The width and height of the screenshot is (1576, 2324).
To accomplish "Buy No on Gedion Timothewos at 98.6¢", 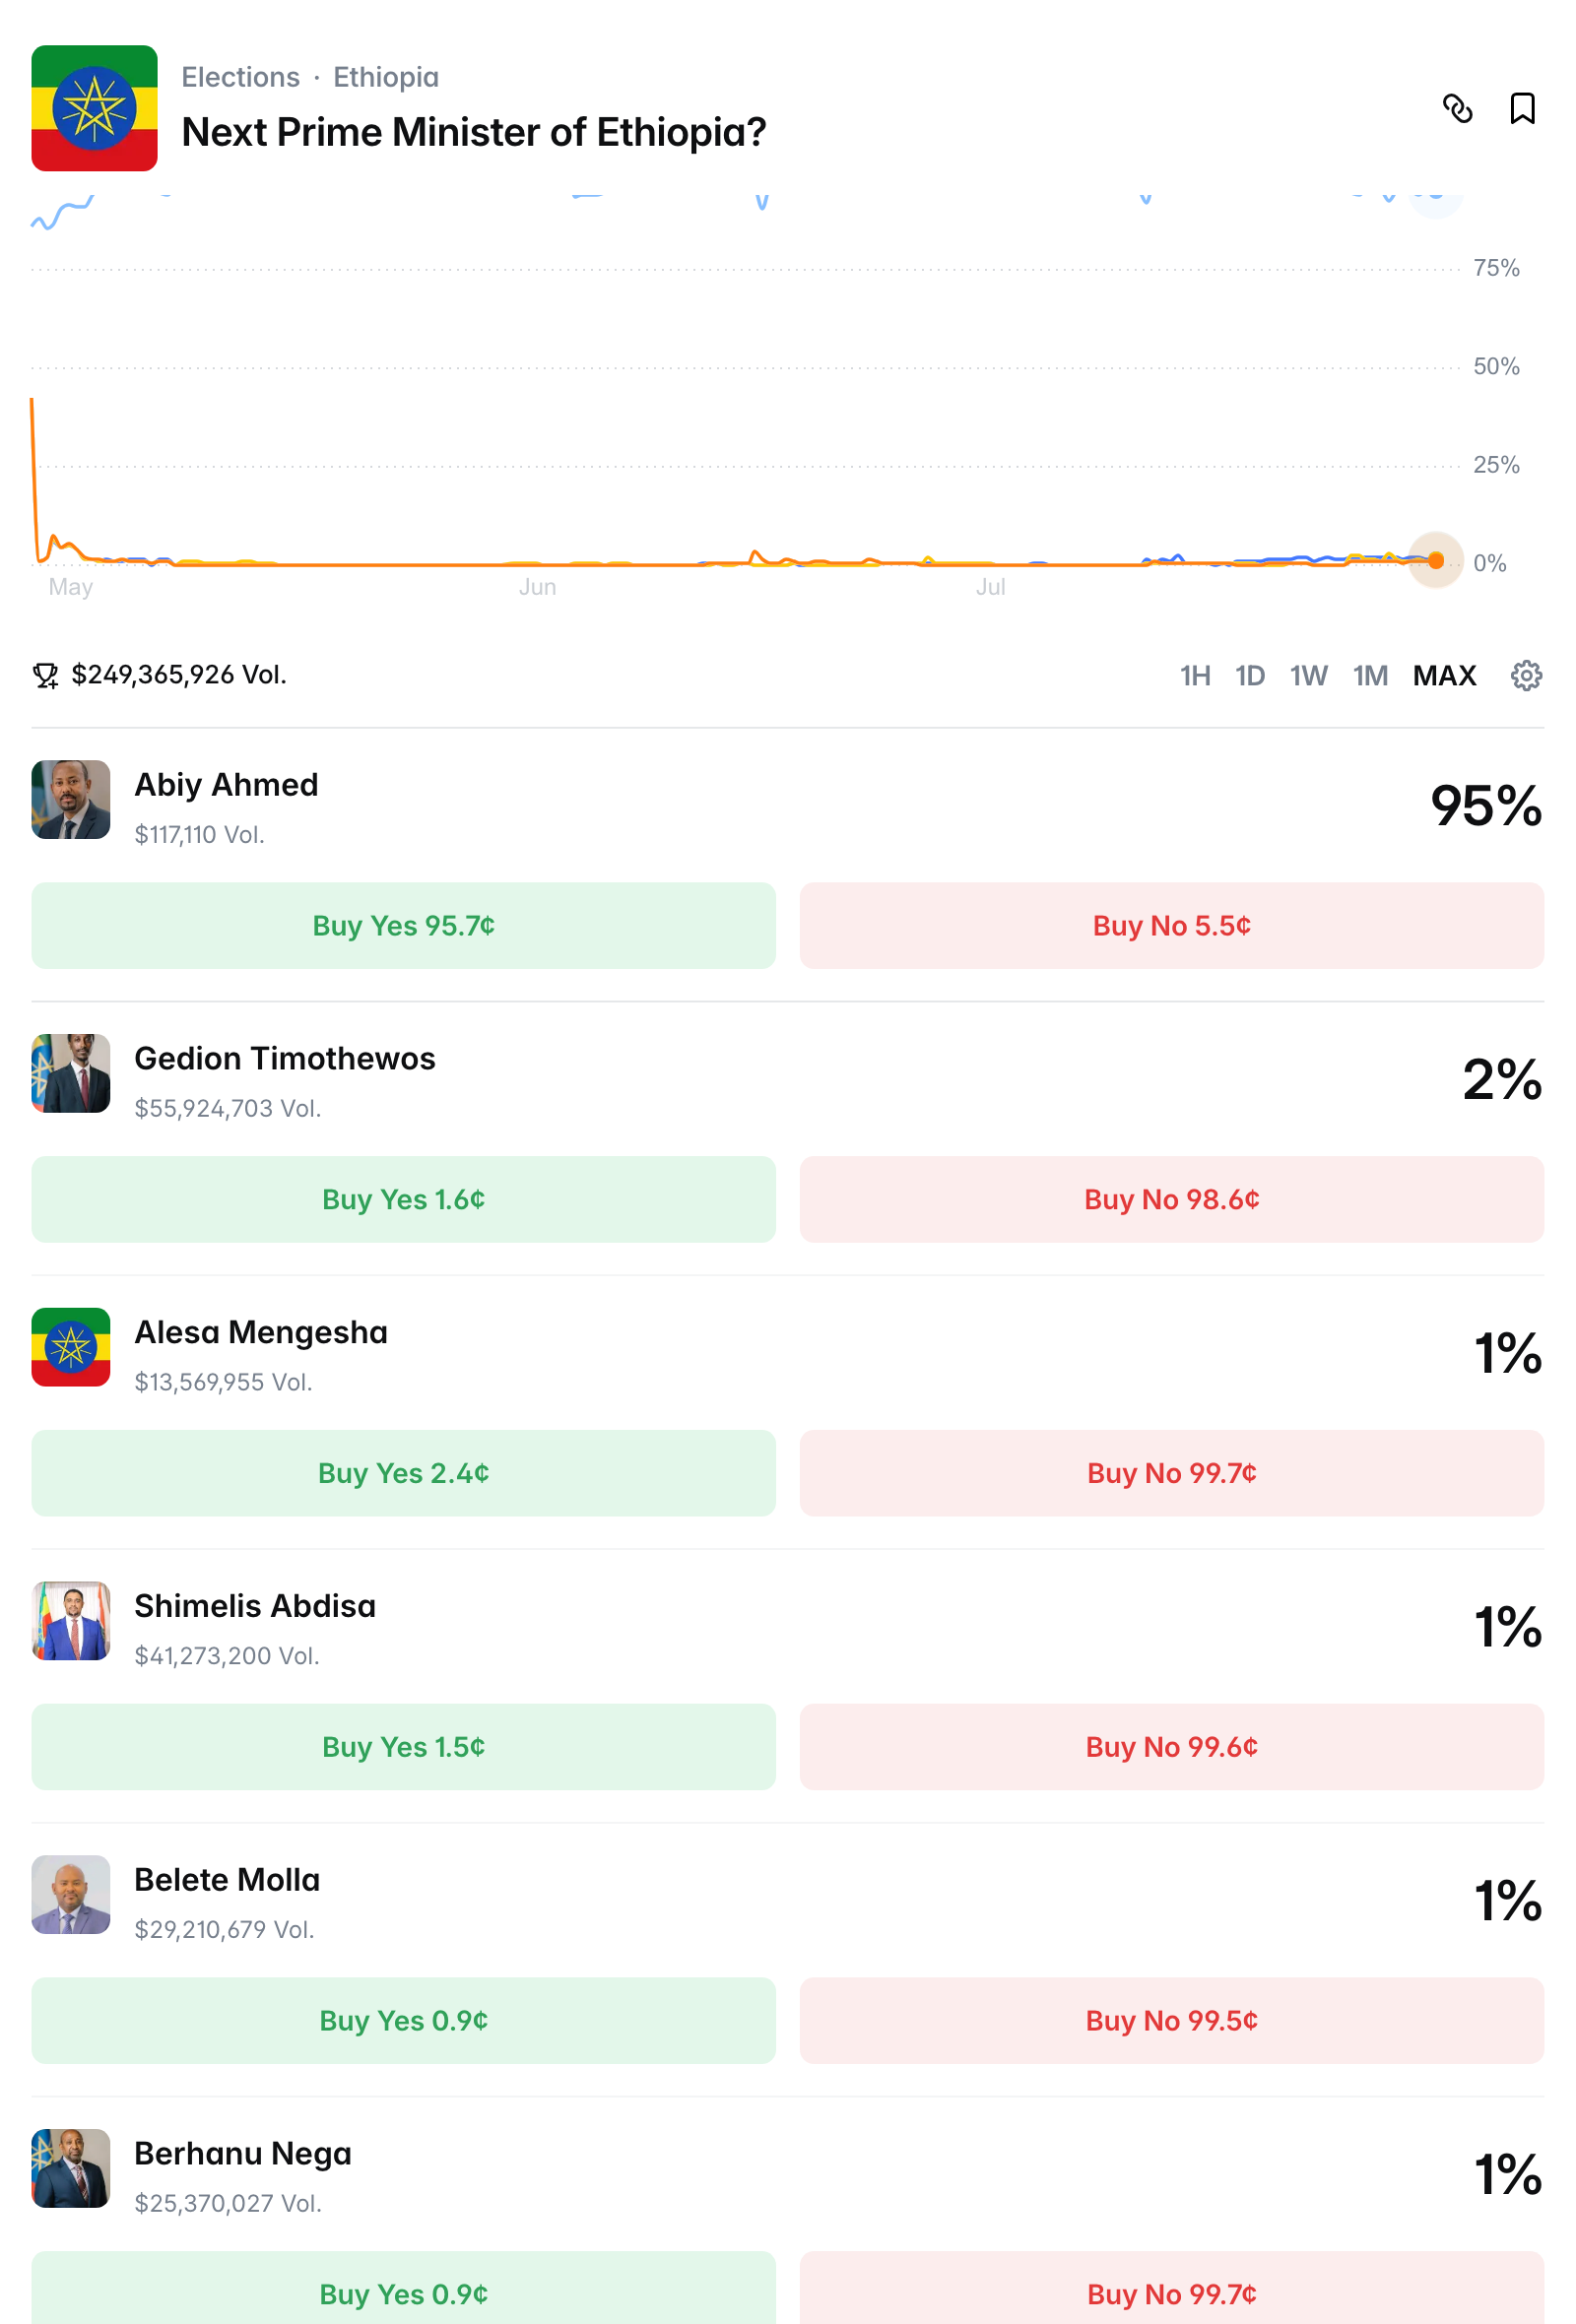I will pos(1171,1199).
